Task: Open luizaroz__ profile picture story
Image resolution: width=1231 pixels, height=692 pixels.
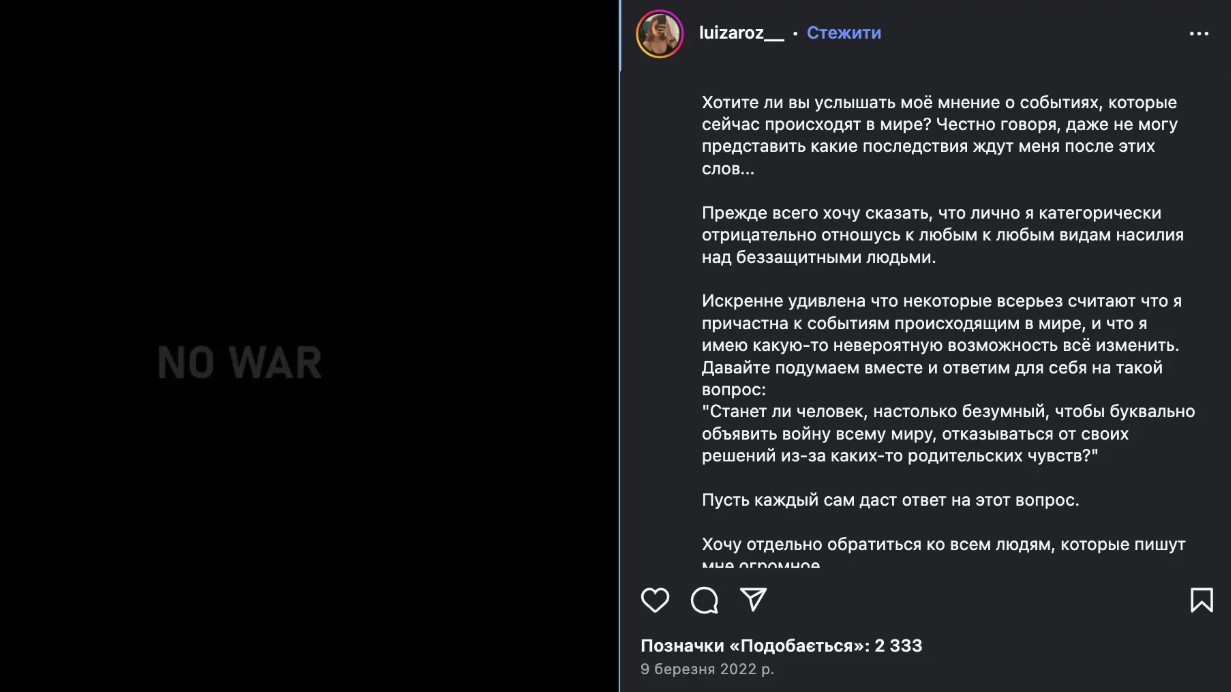Action: (660, 34)
